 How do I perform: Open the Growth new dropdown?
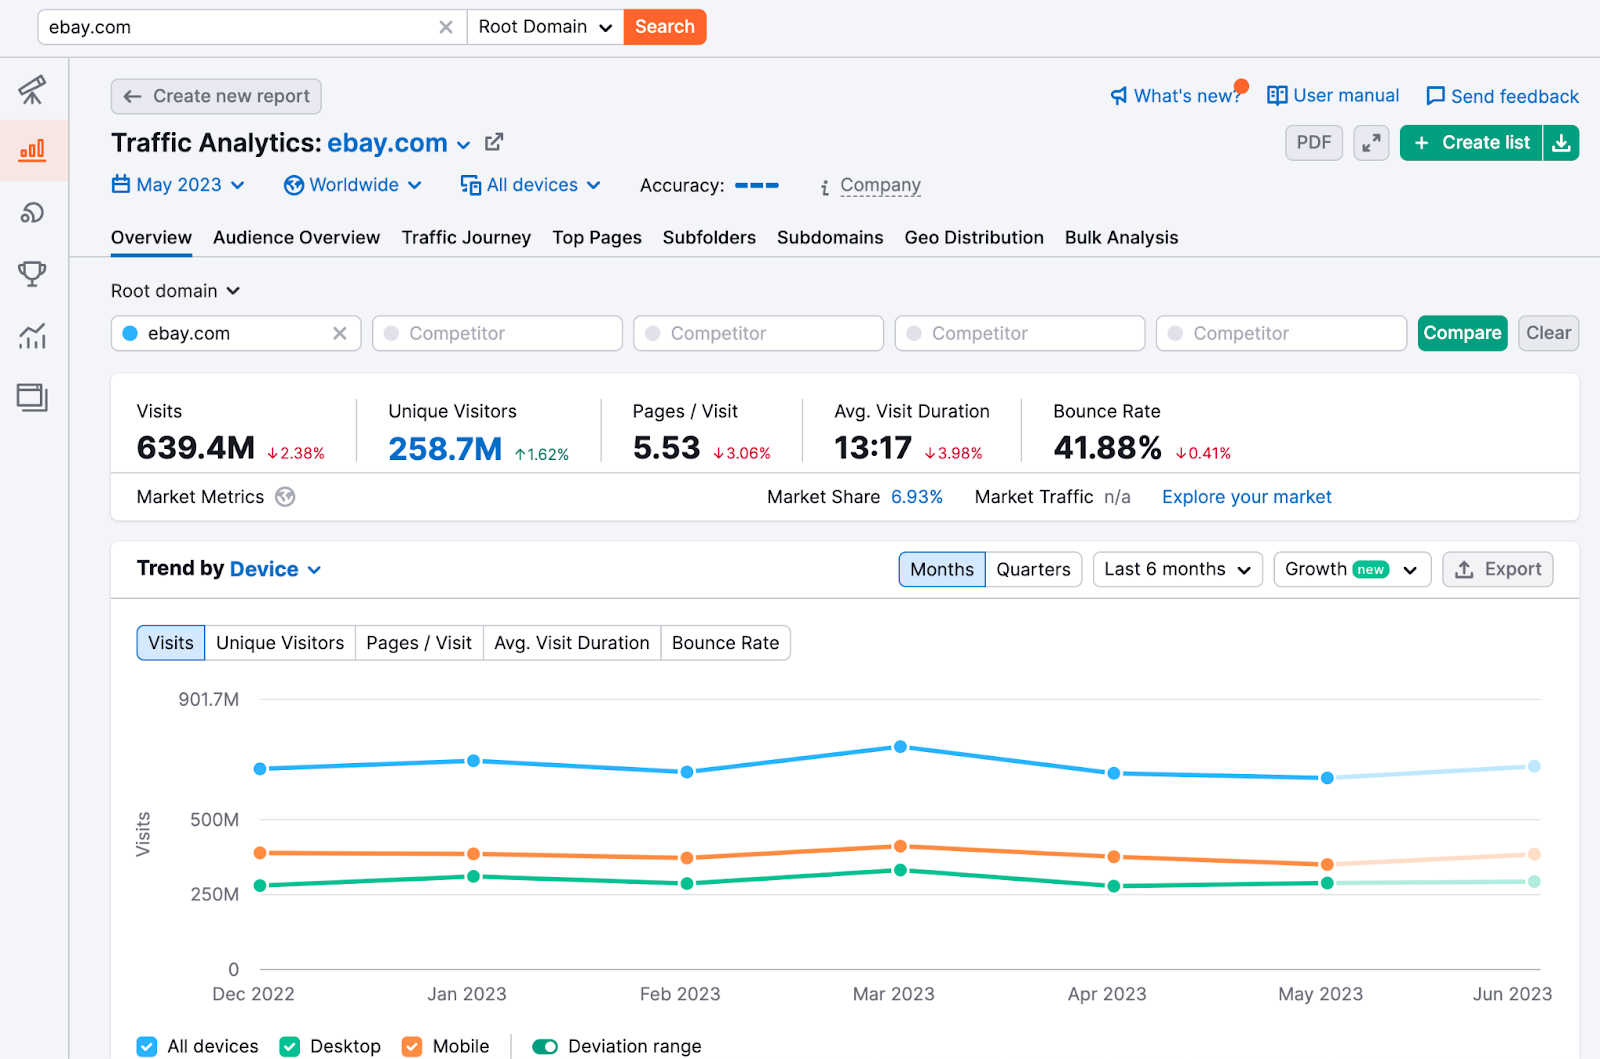(1352, 569)
